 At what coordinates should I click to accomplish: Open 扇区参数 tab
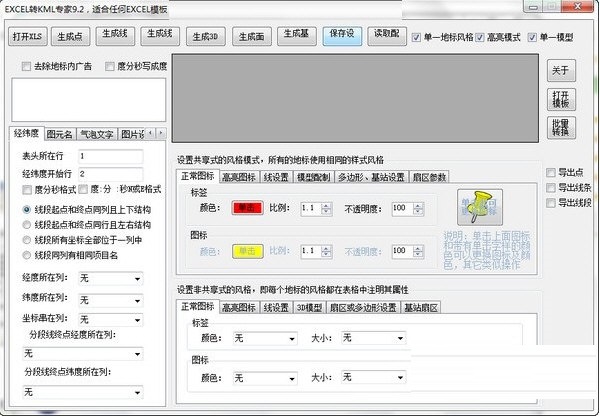(x=429, y=178)
